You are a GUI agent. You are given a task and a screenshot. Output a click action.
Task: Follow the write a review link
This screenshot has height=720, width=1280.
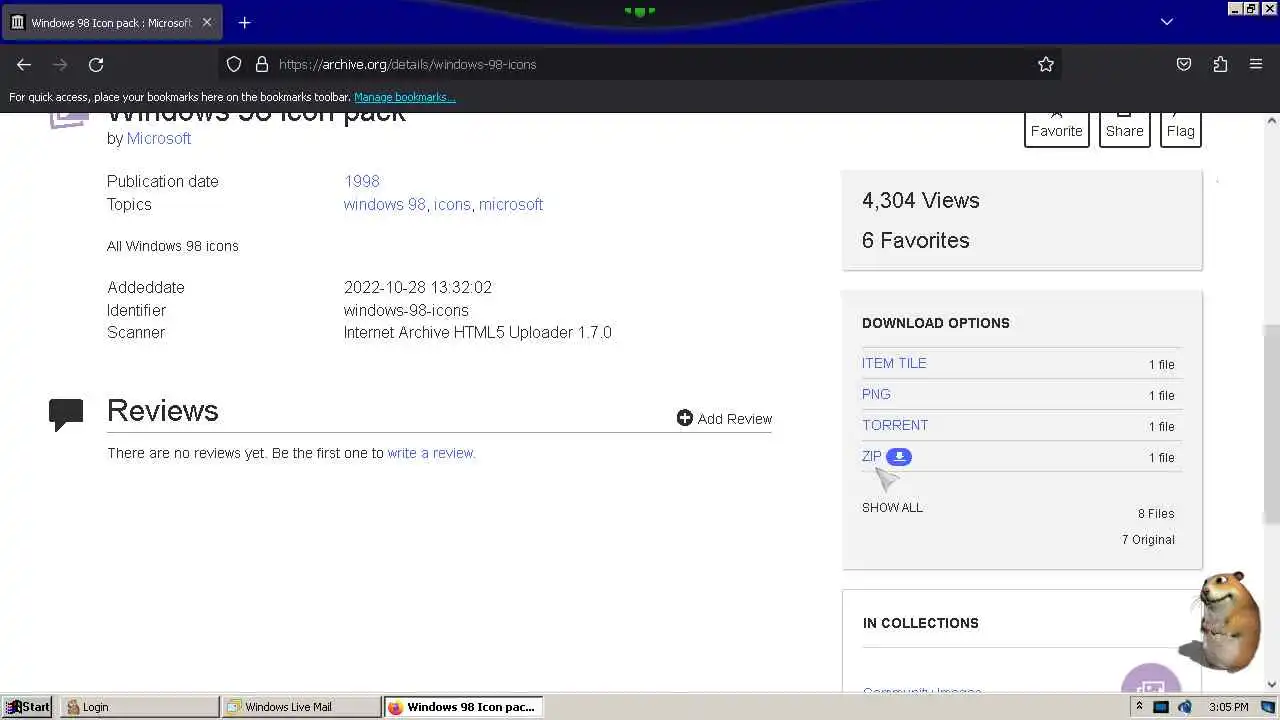click(x=431, y=453)
